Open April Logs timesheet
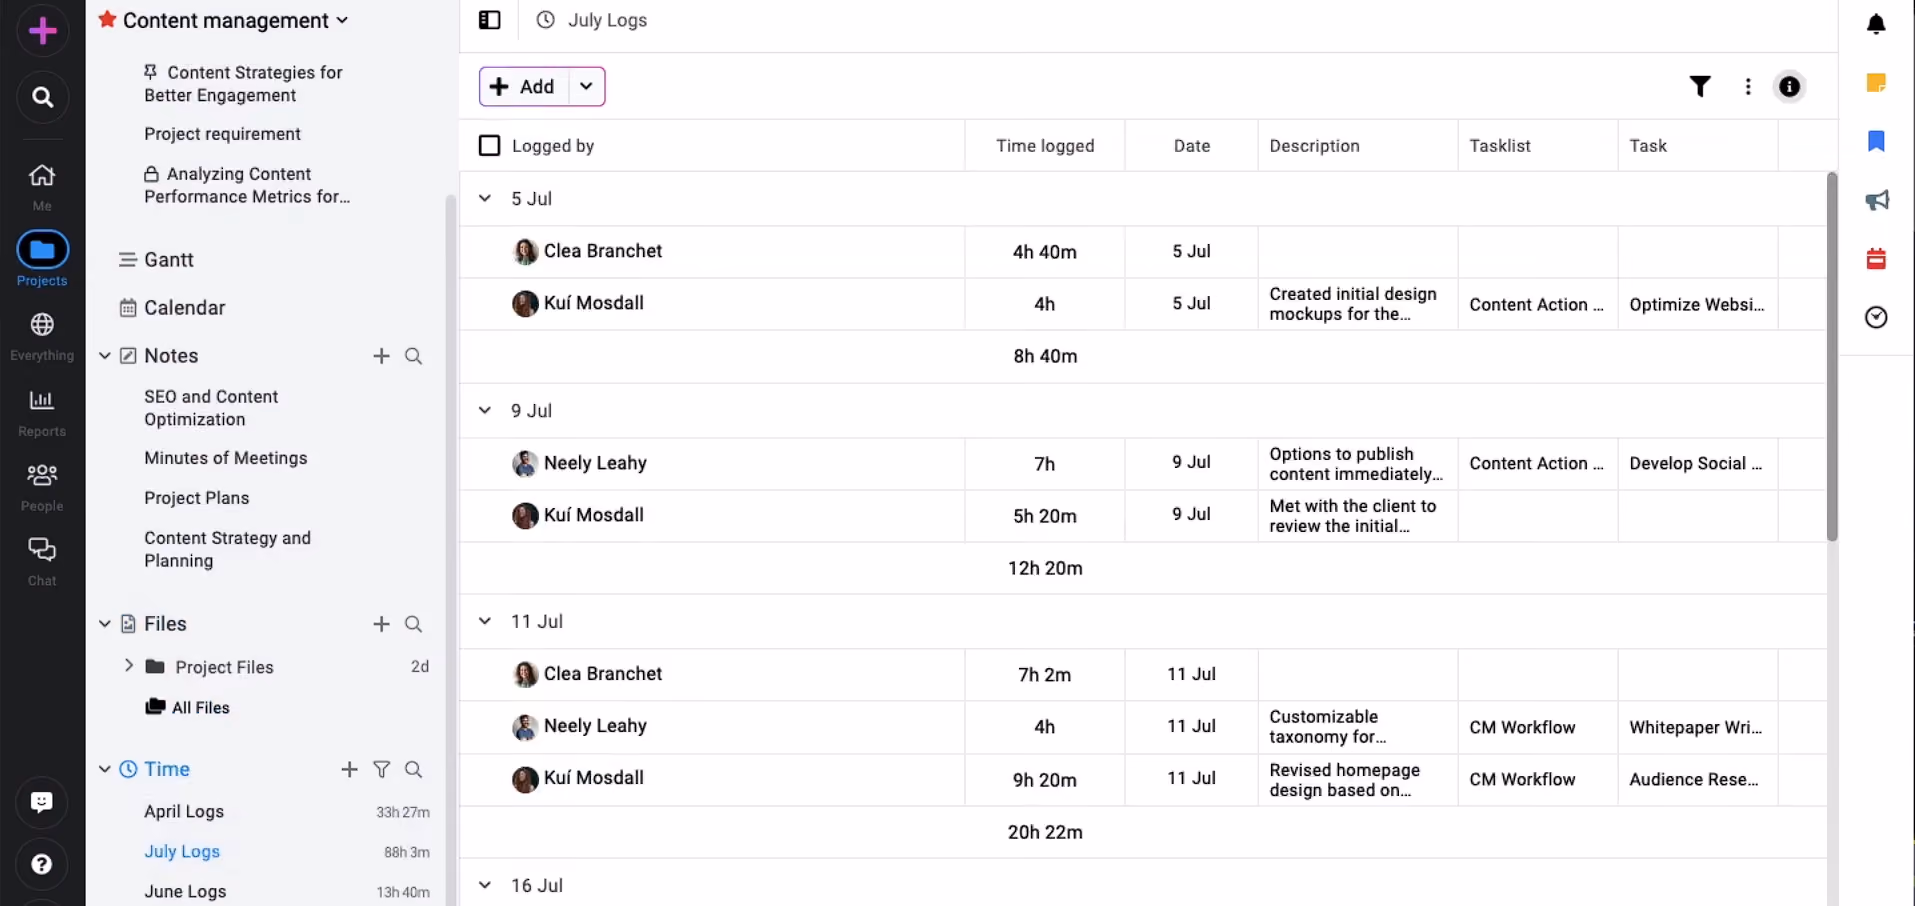This screenshot has width=1915, height=906. coord(184,812)
